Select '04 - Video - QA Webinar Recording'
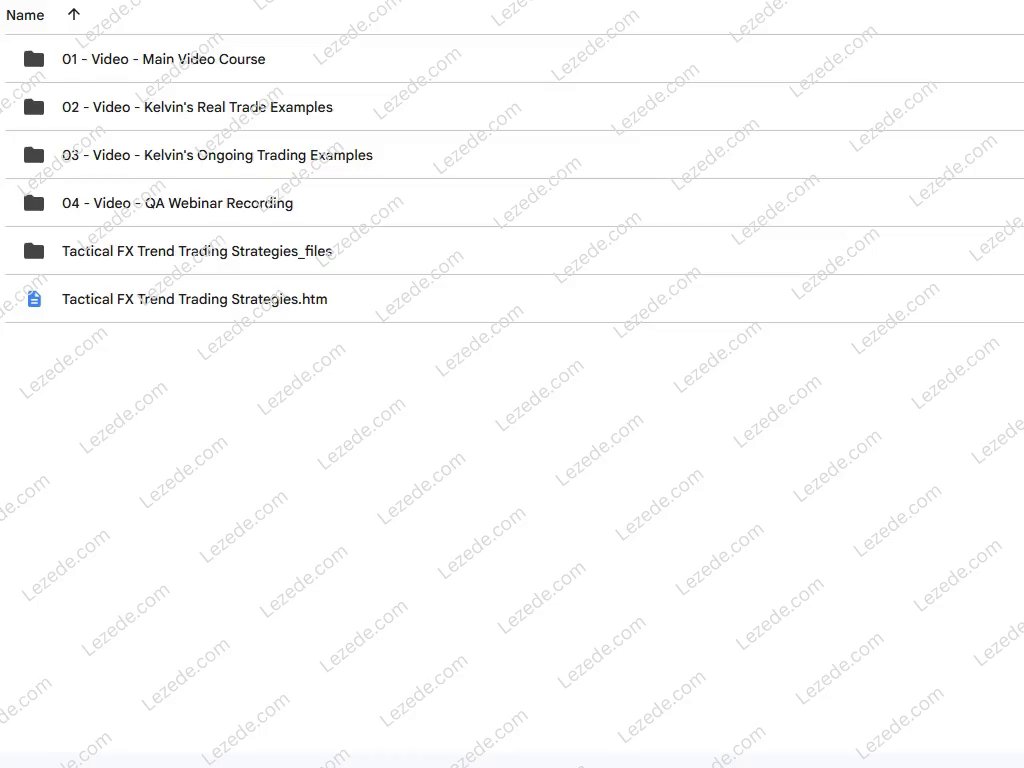Viewport: 1024px width, 768px height. (x=178, y=203)
